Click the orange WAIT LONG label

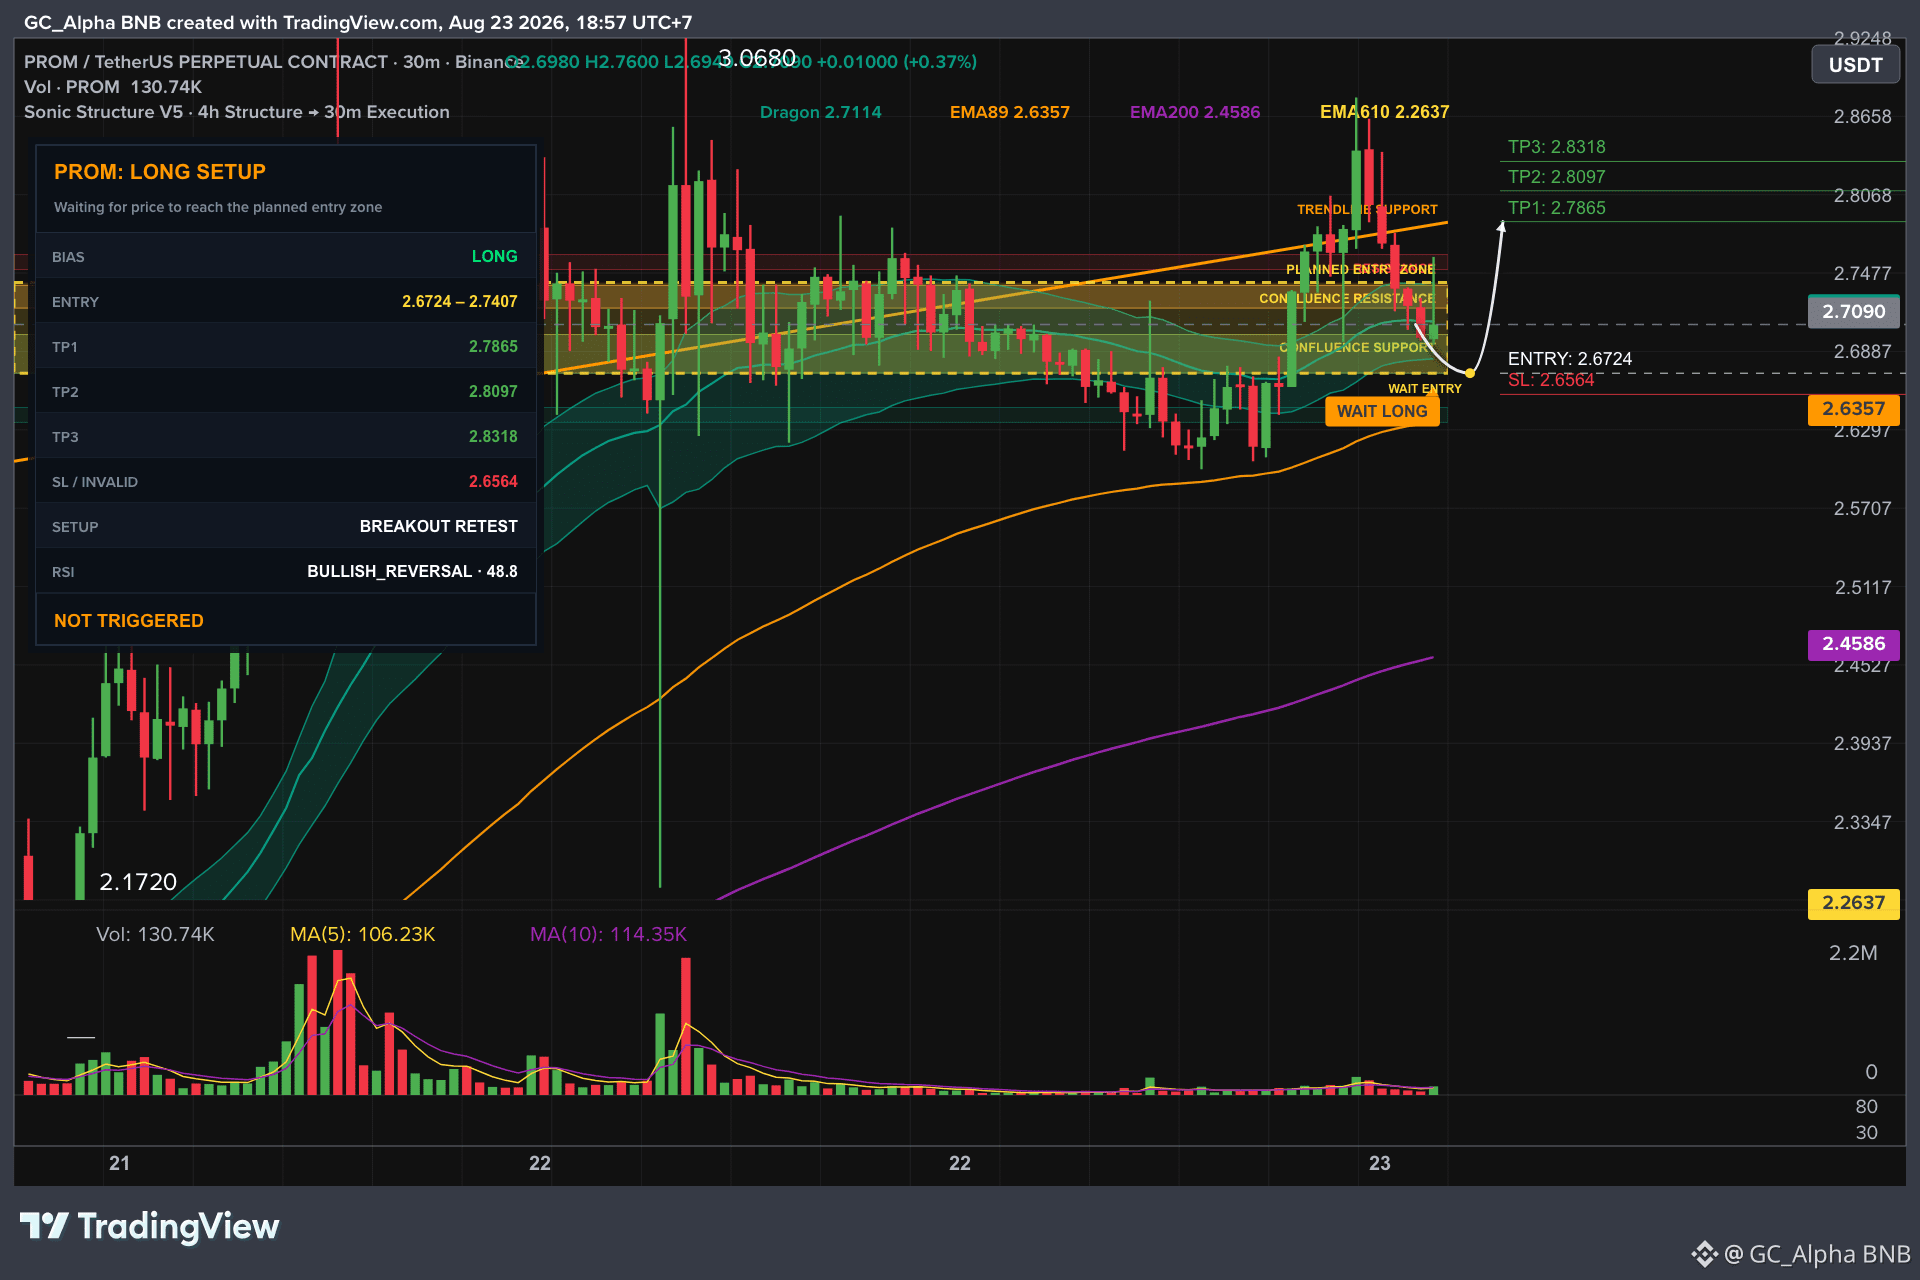[1382, 411]
